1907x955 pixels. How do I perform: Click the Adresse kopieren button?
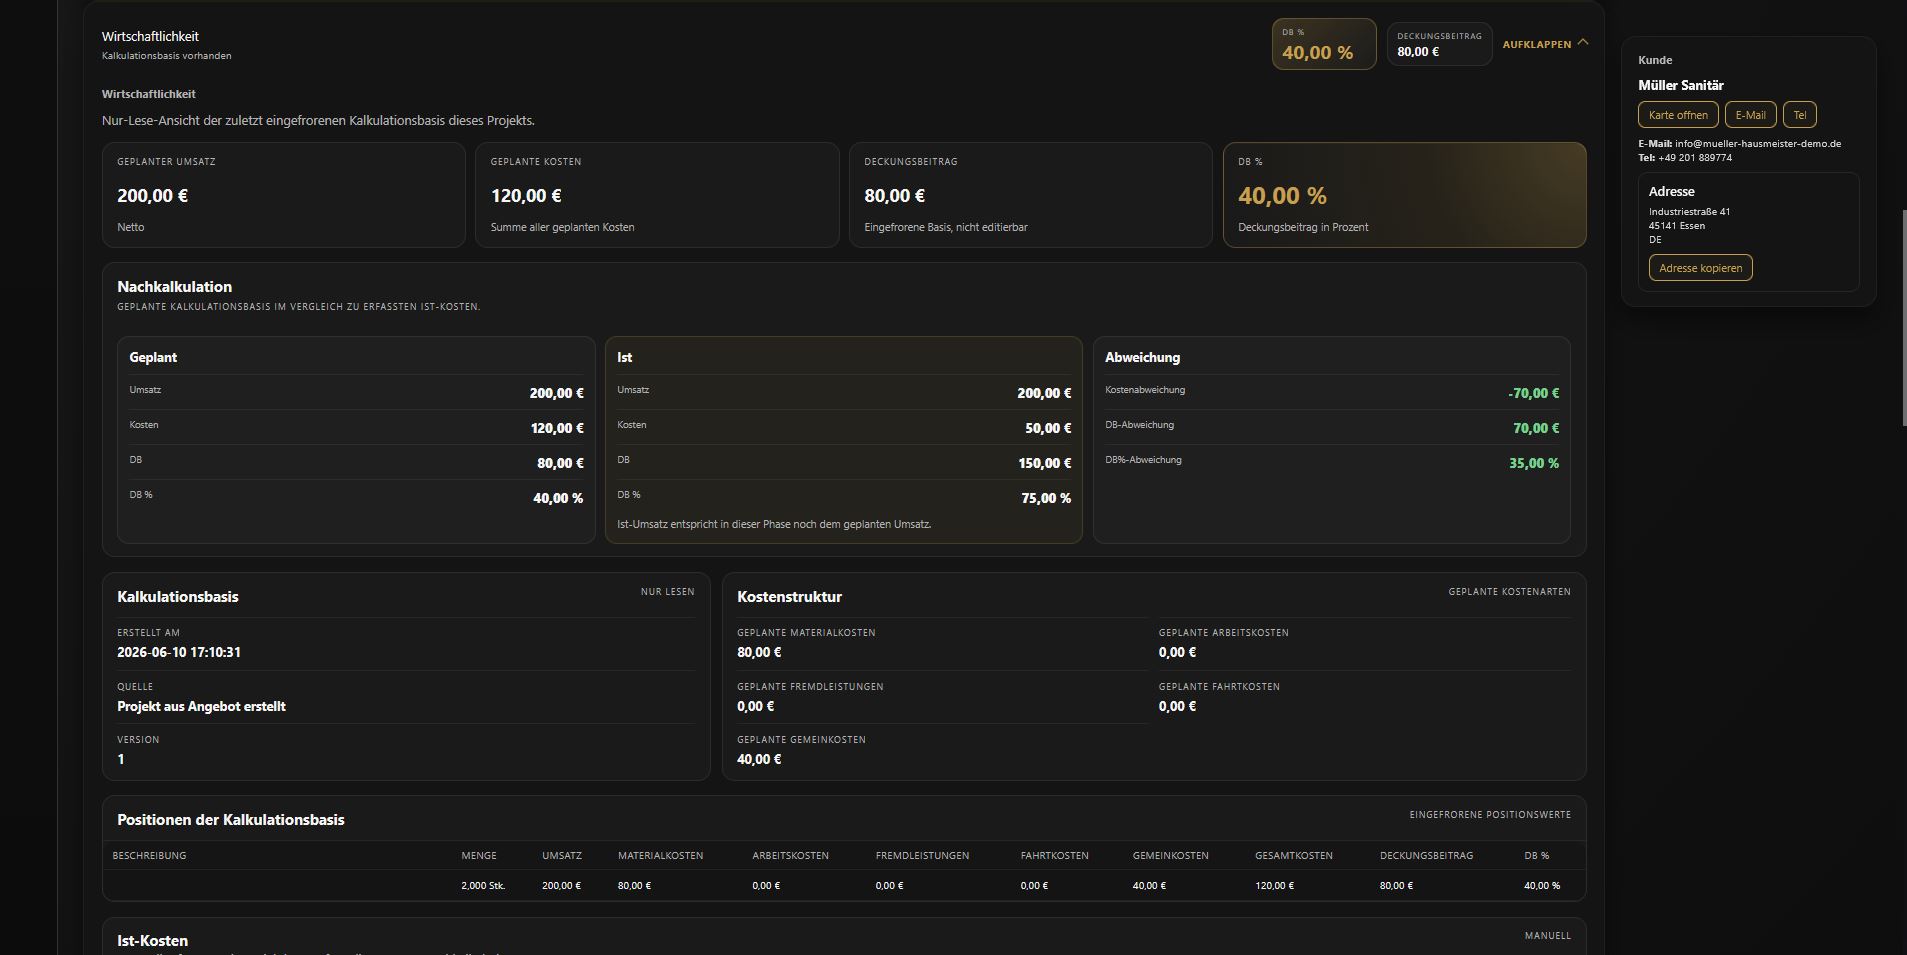coord(1700,268)
